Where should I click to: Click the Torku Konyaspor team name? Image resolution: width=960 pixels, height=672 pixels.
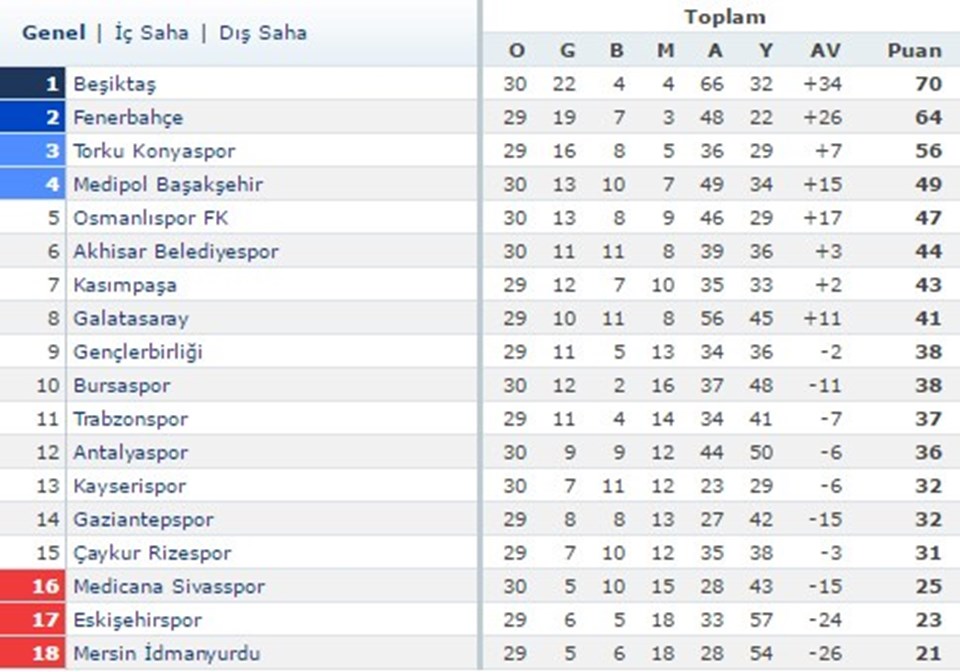[154, 151]
